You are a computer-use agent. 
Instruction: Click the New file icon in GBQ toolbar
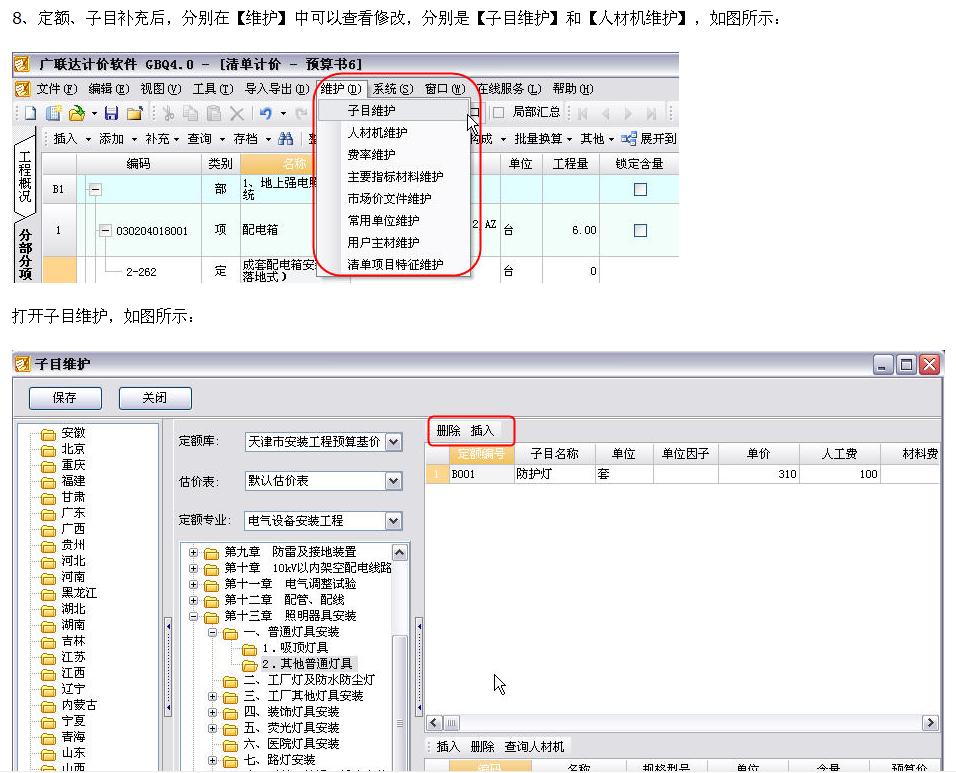pos(30,113)
